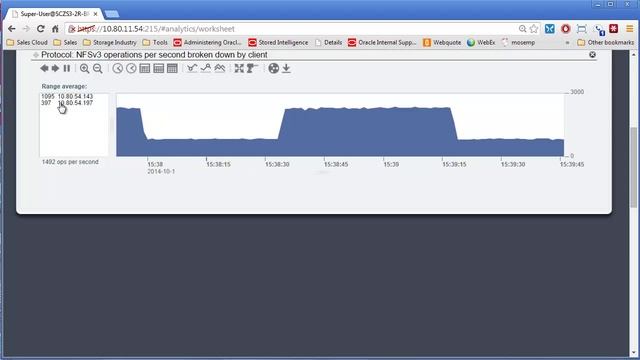Expand the hidden bookmarks chevron
The width and height of the screenshot is (640, 360).
click(x=567, y=42)
